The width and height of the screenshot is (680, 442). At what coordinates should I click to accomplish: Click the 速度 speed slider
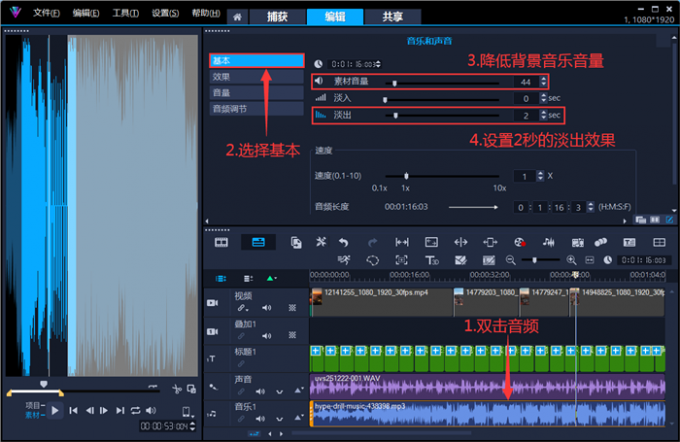442,176
